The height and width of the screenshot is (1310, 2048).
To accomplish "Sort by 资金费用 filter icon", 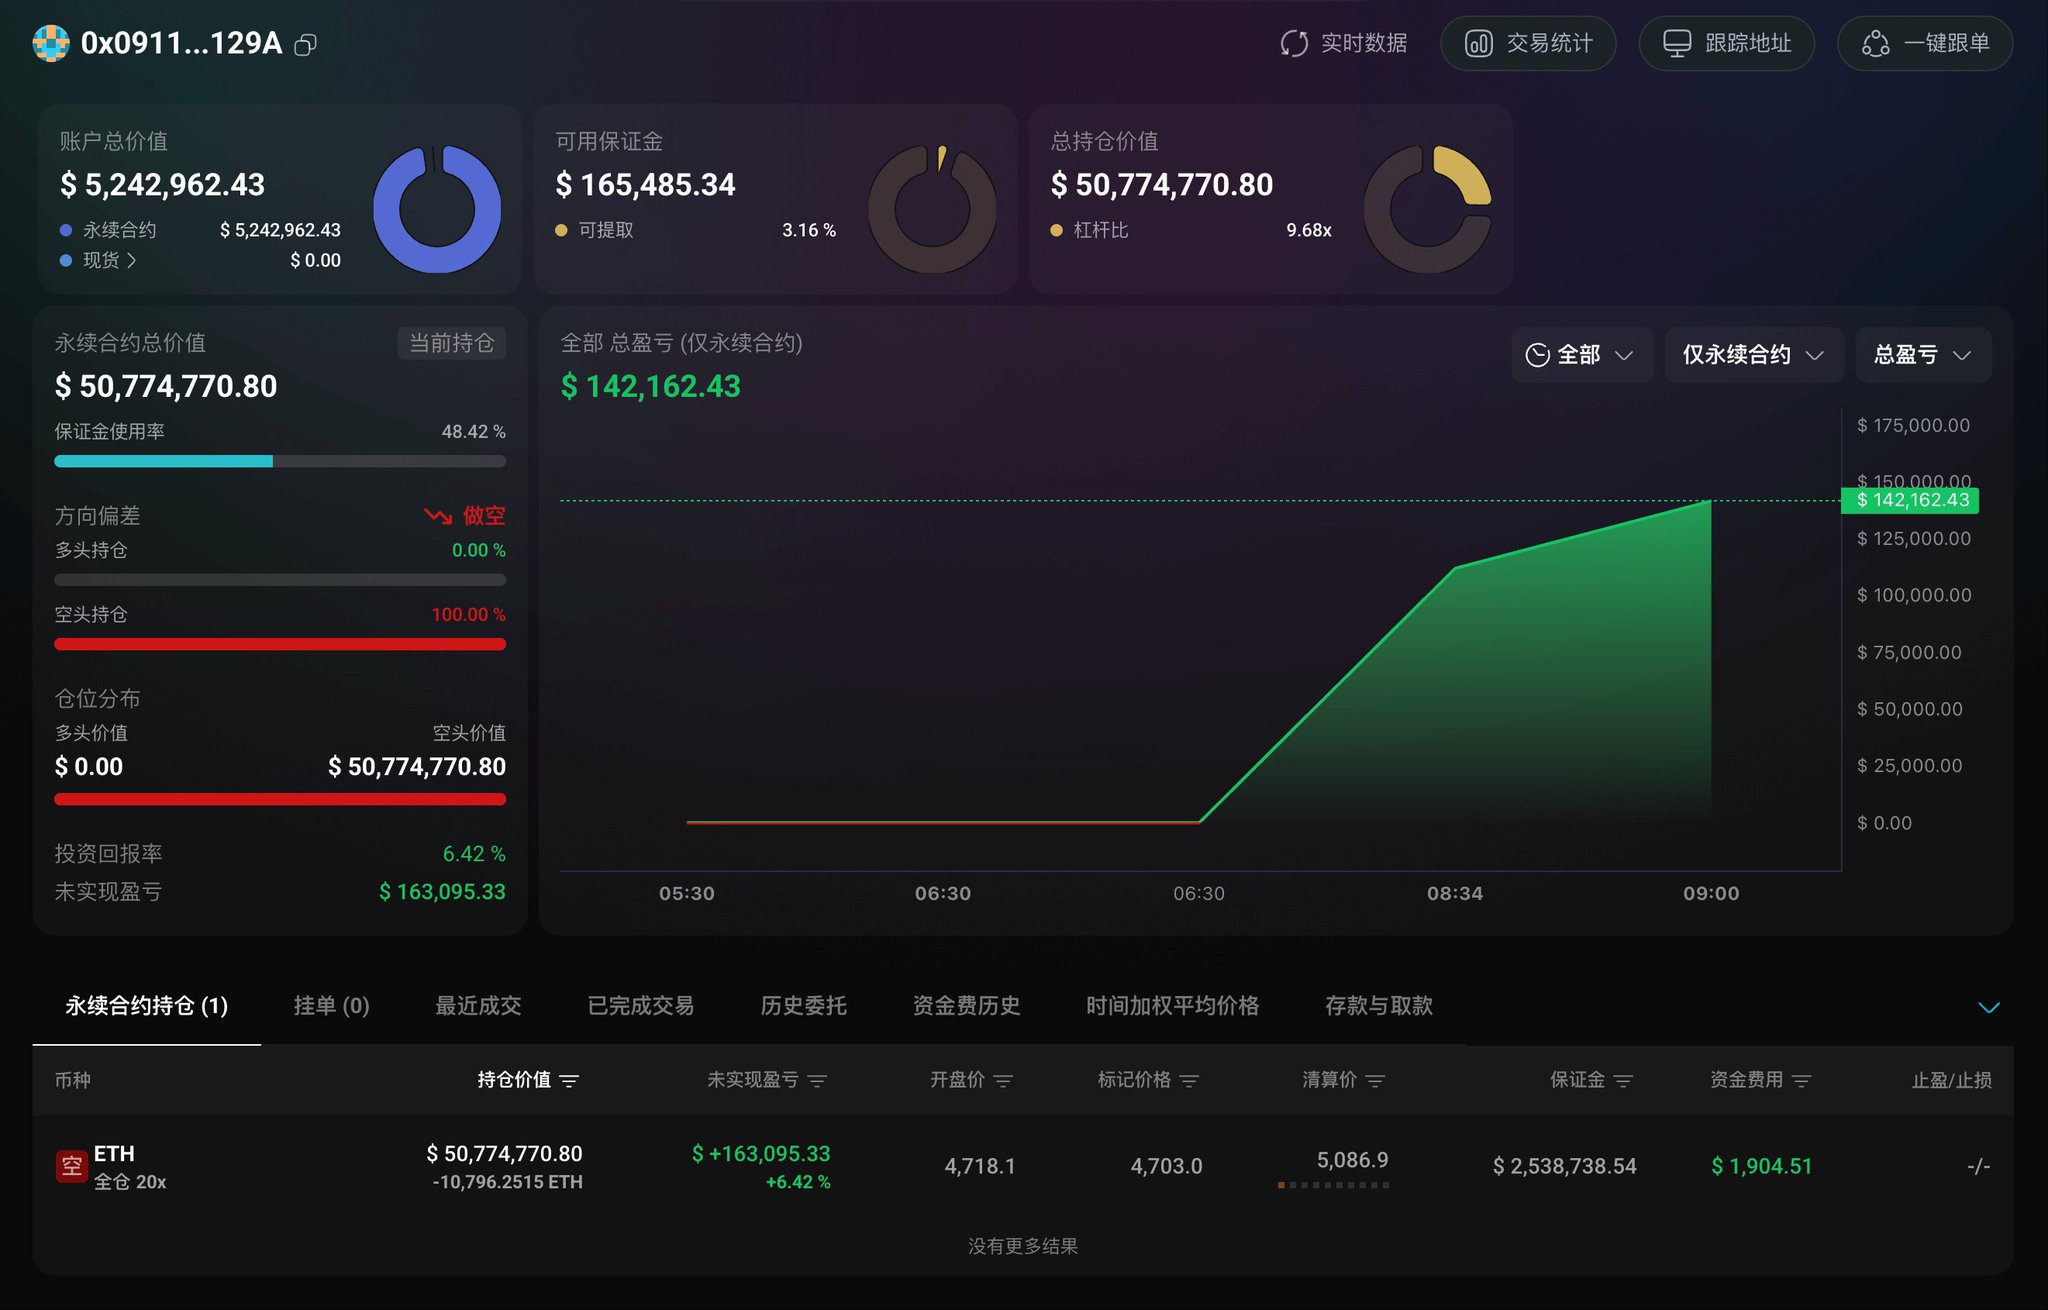I will [x=1801, y=1081].
